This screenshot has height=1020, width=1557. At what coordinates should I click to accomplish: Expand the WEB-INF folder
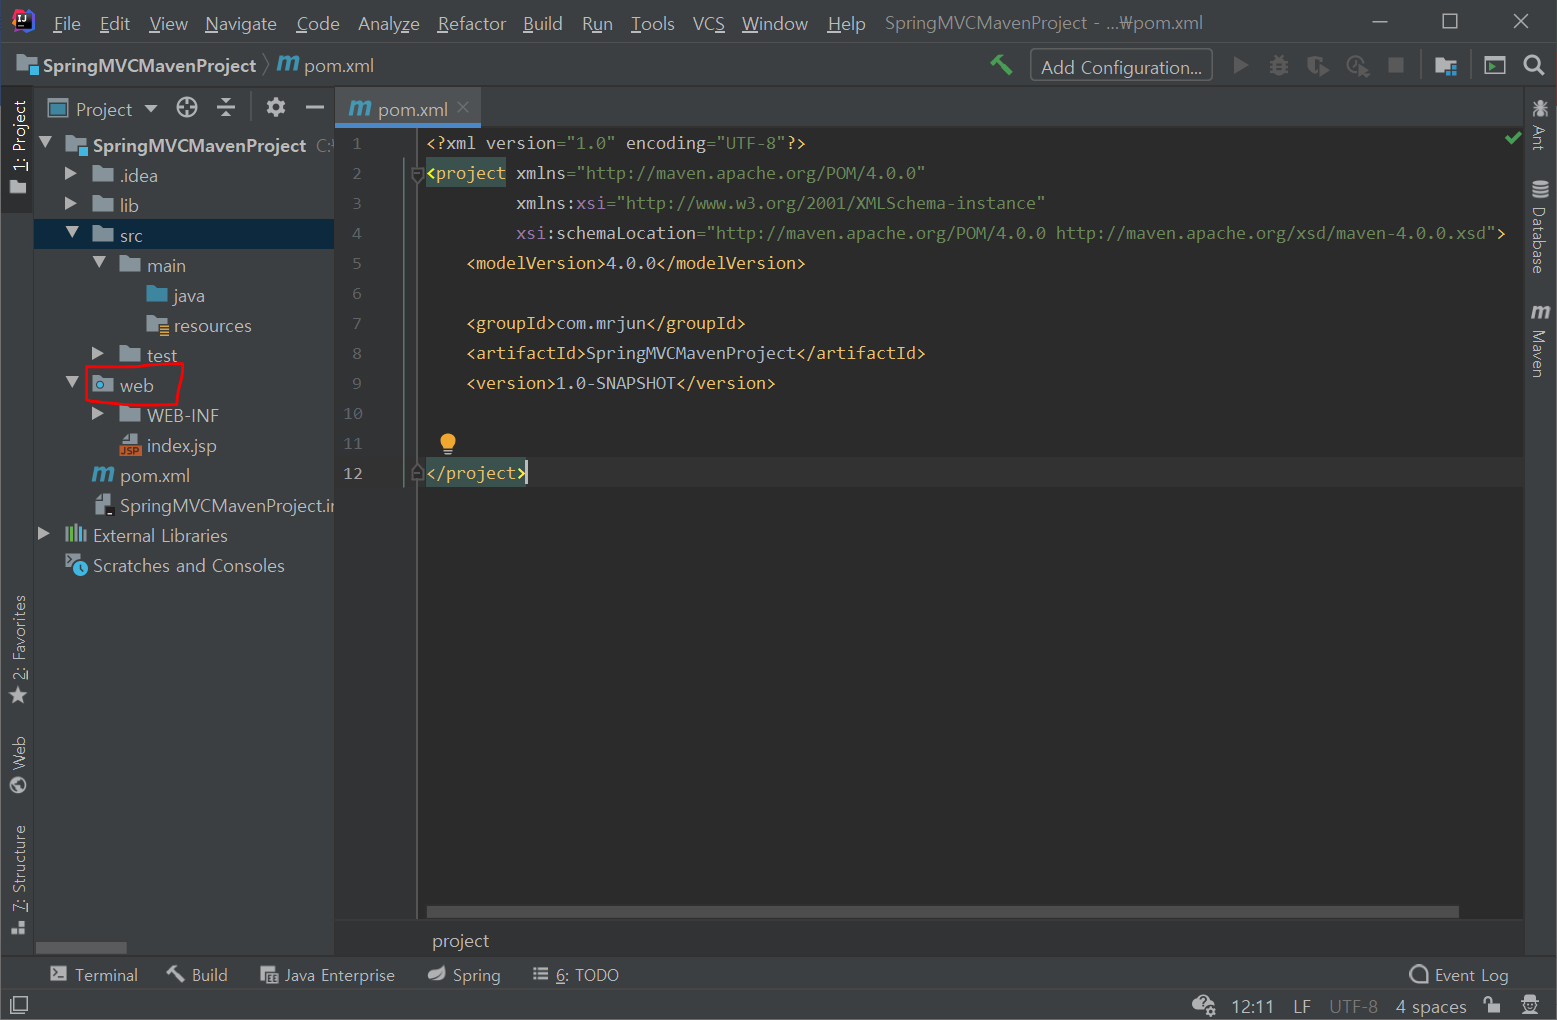coord(98,413)
